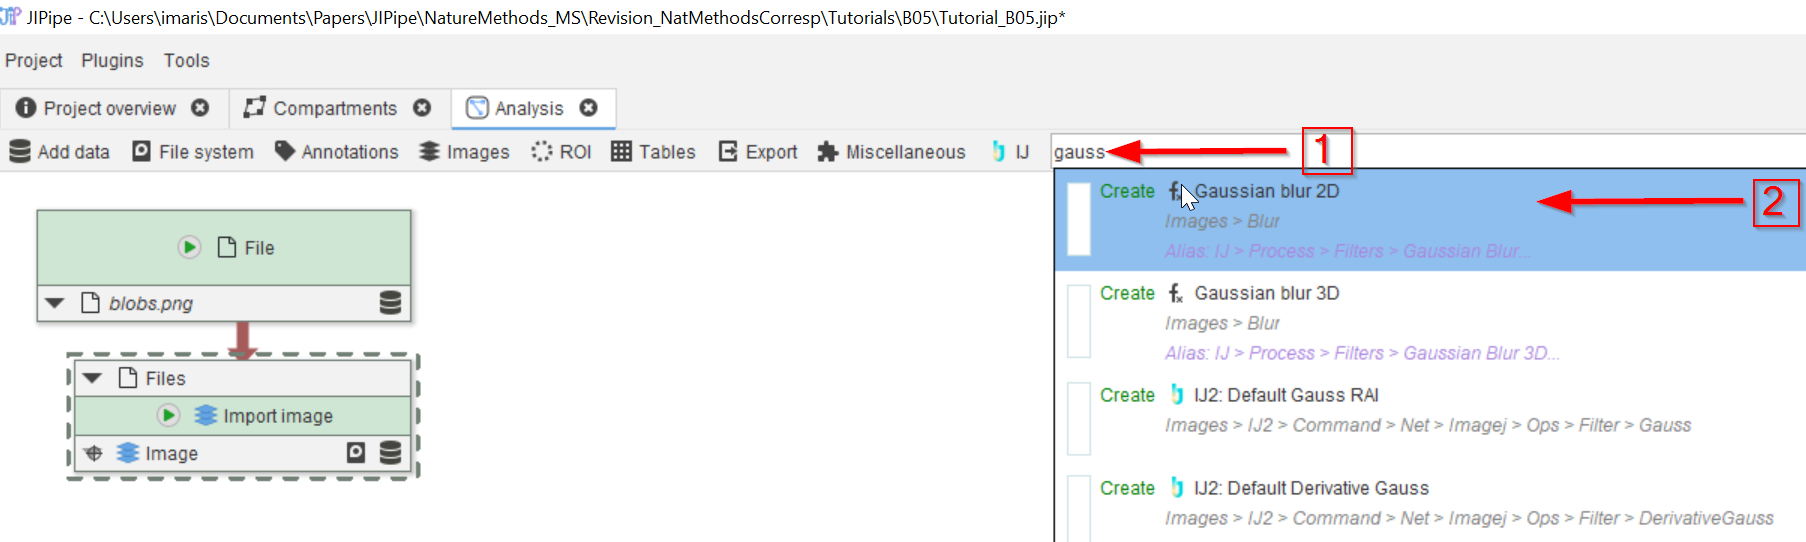Open the IJ toolbar menu
1806x542 pixels.
[1010, 152]
